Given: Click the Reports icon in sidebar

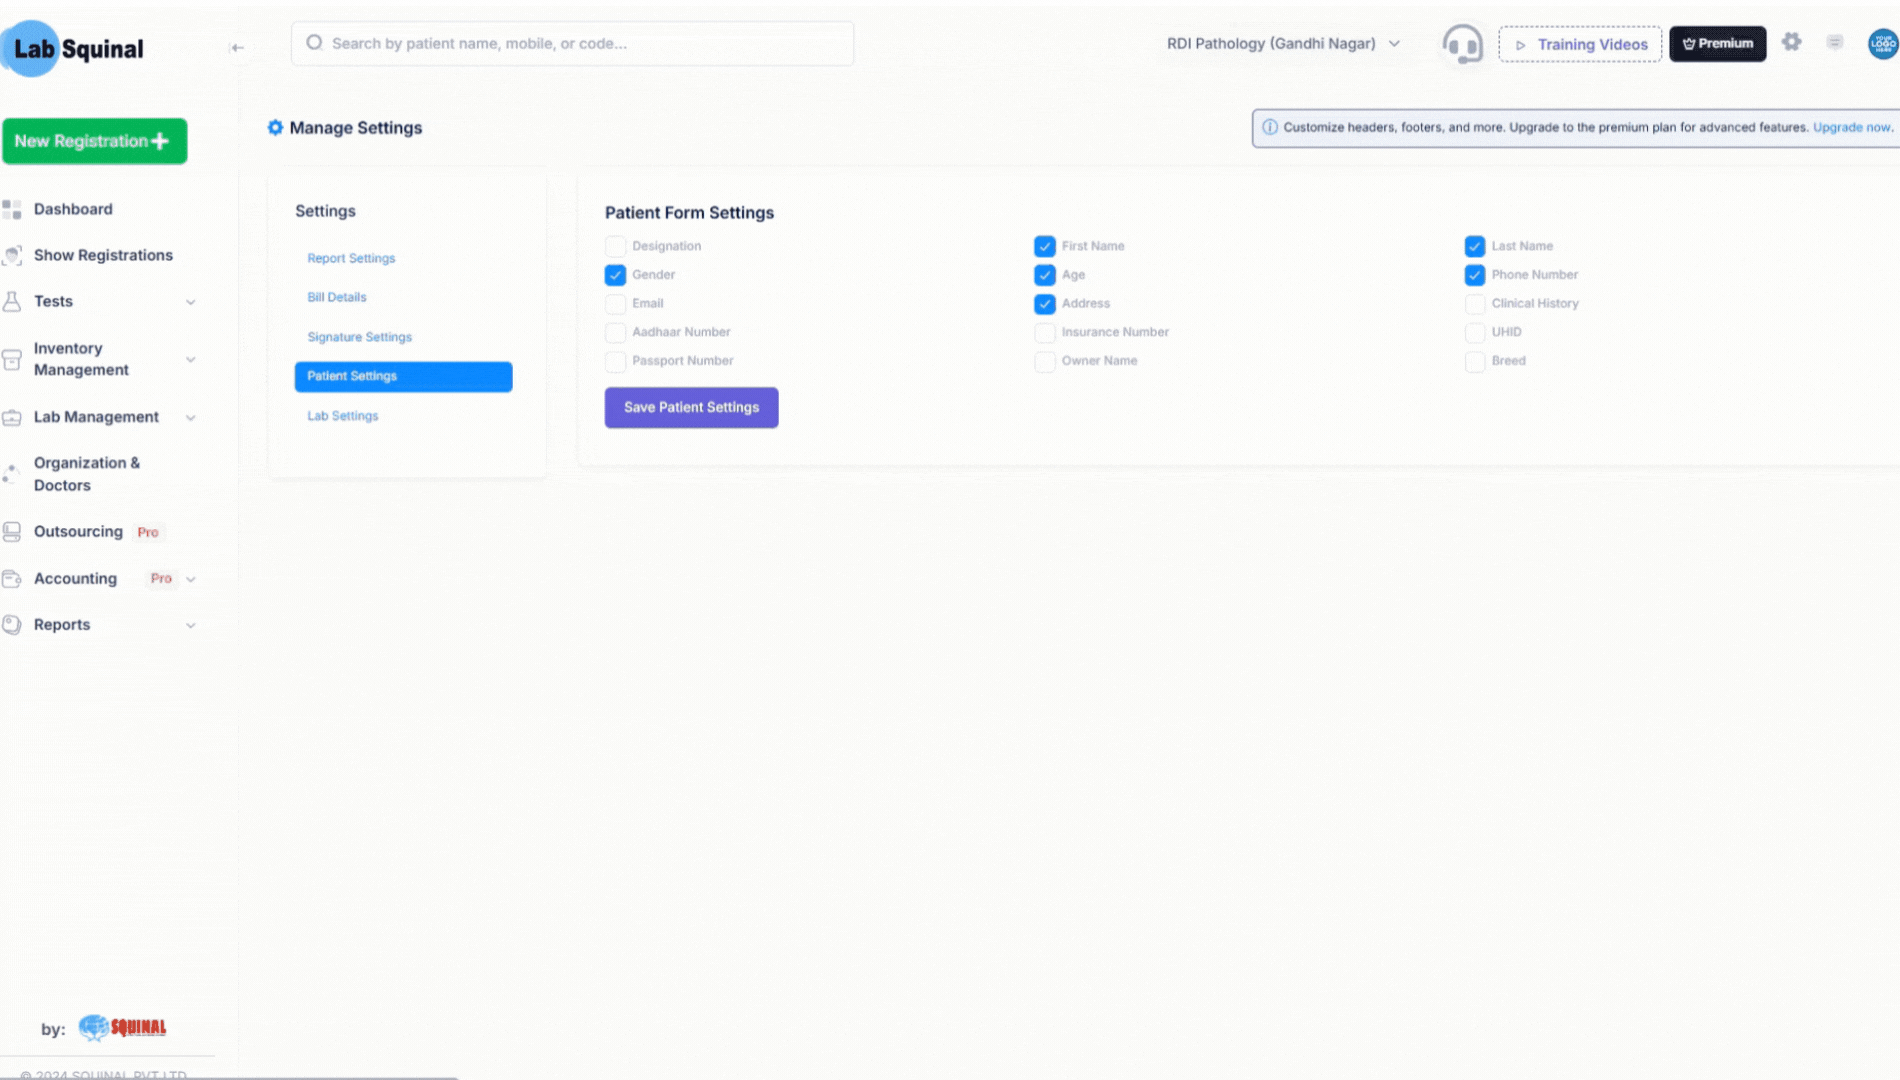Looking at the screenshot, I should click(12, 625).
